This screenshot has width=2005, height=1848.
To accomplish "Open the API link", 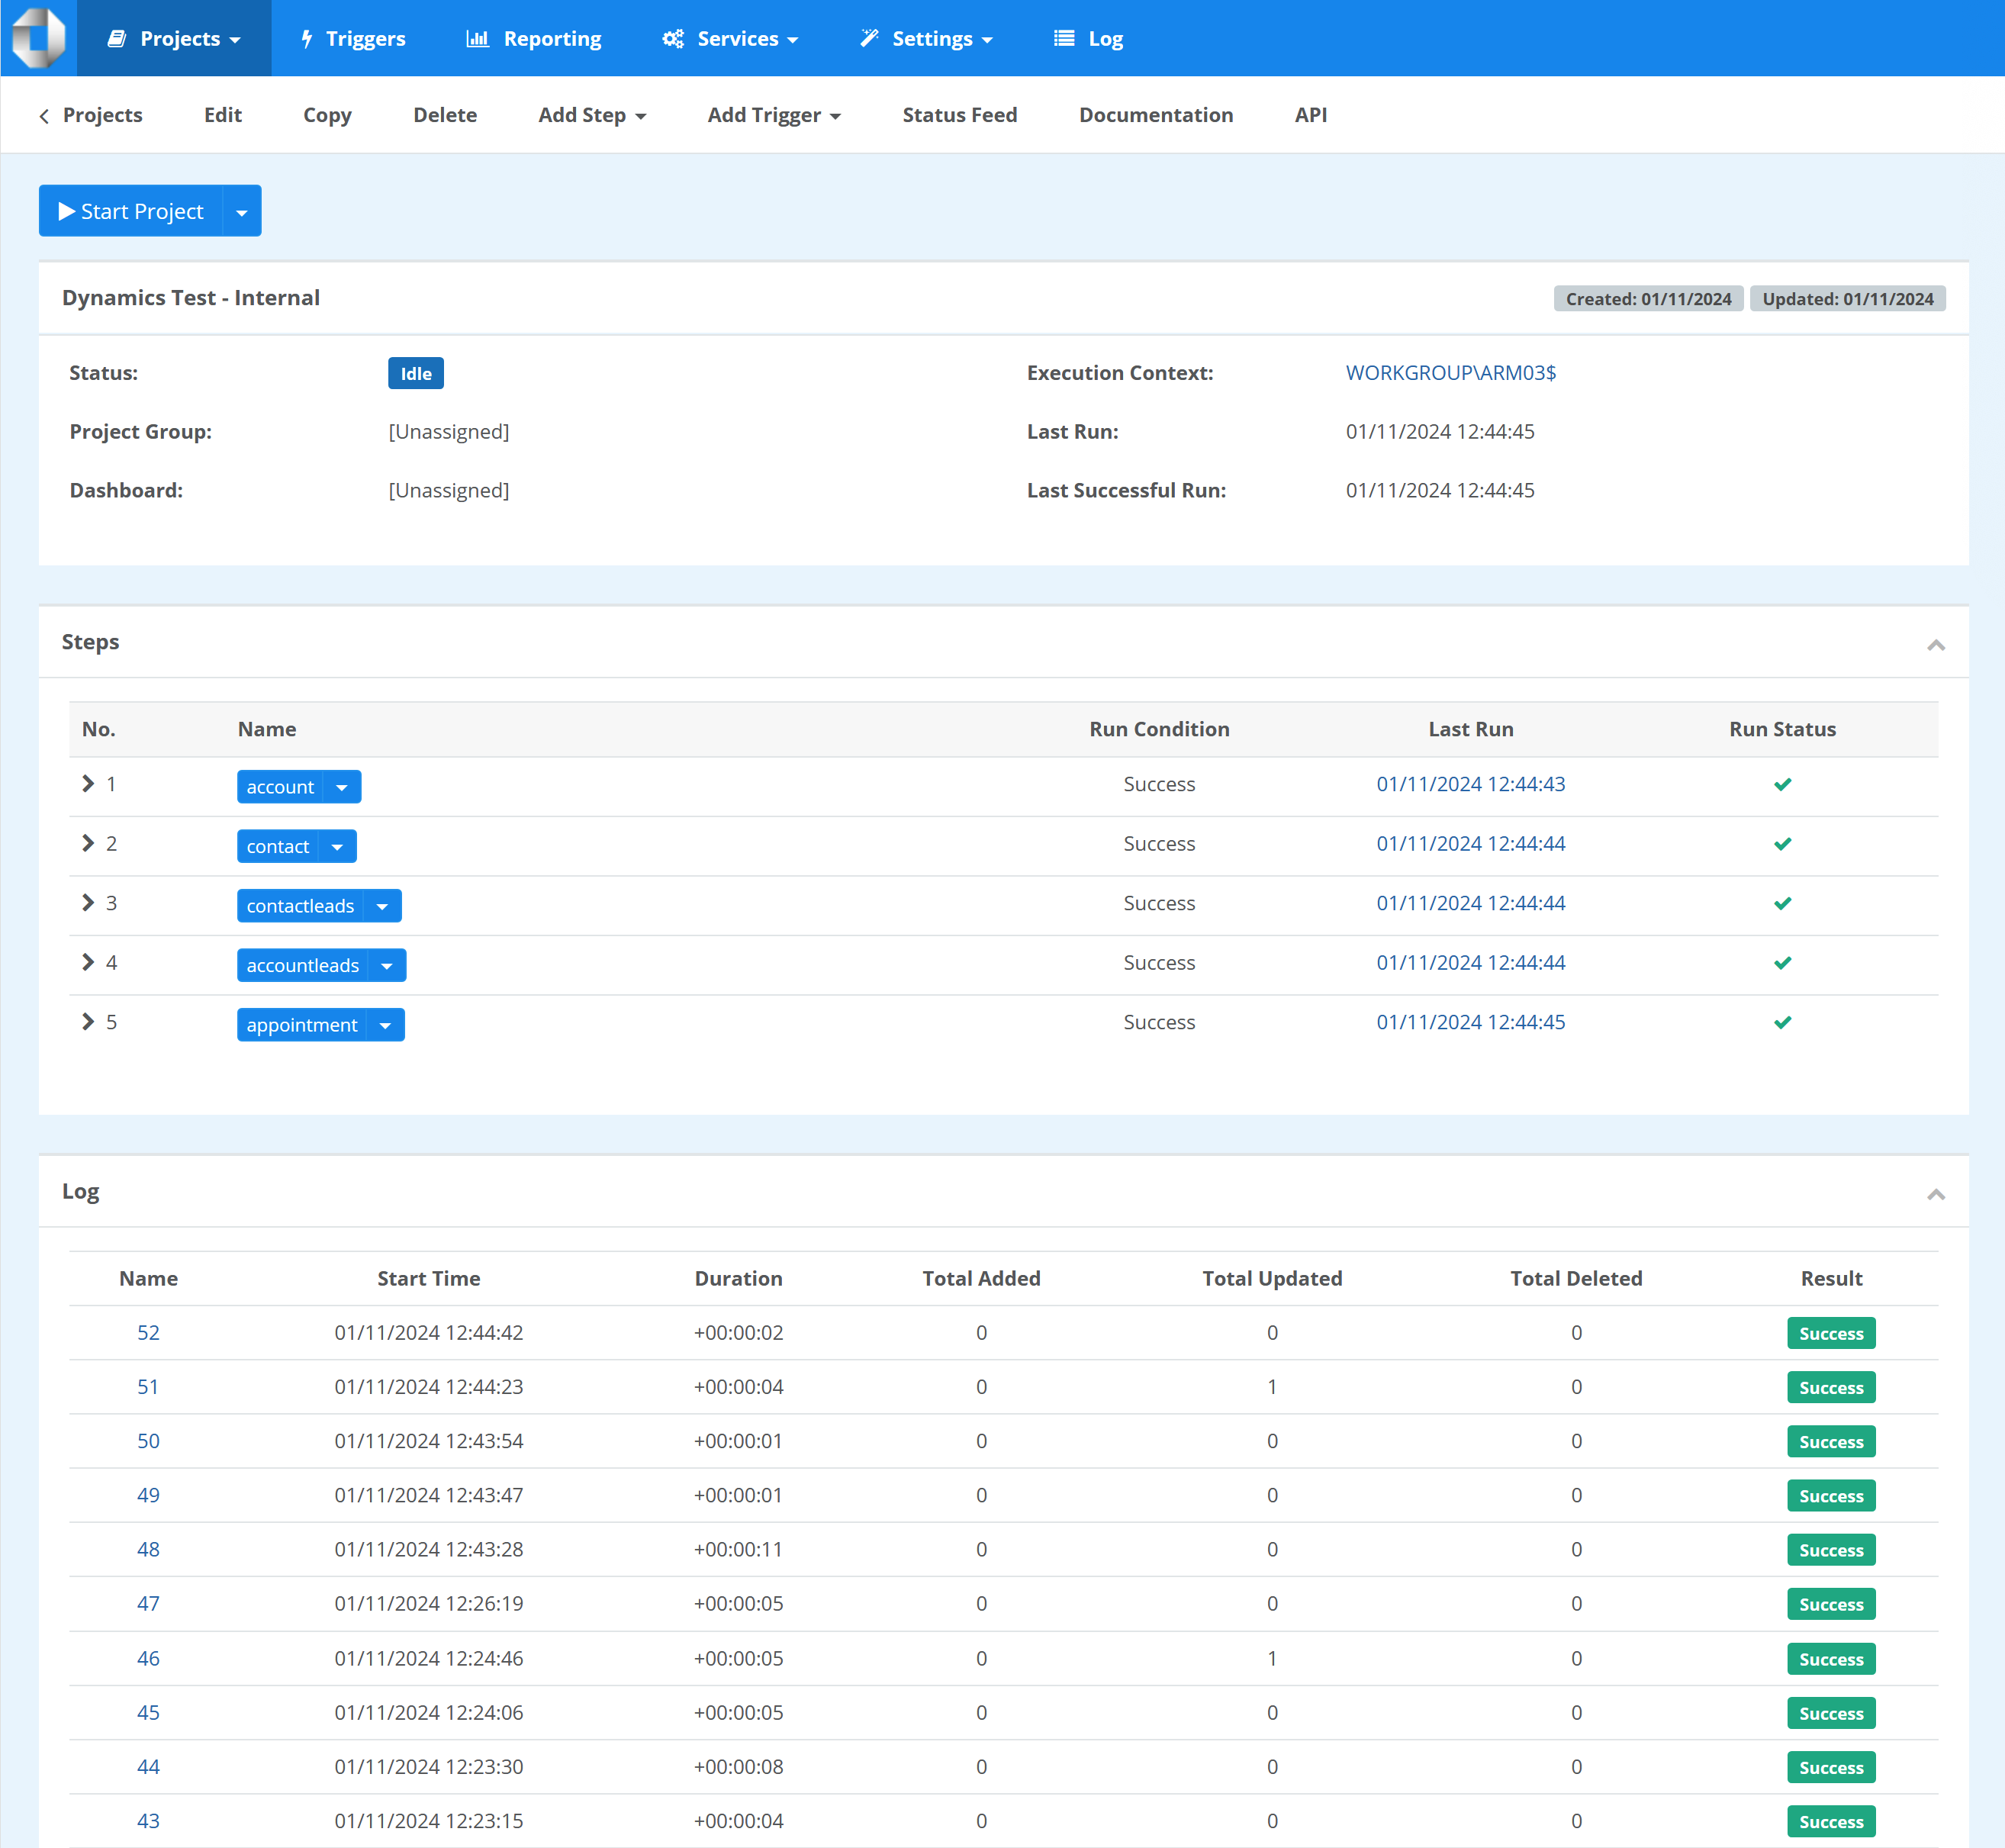I will click(1310, 115).
